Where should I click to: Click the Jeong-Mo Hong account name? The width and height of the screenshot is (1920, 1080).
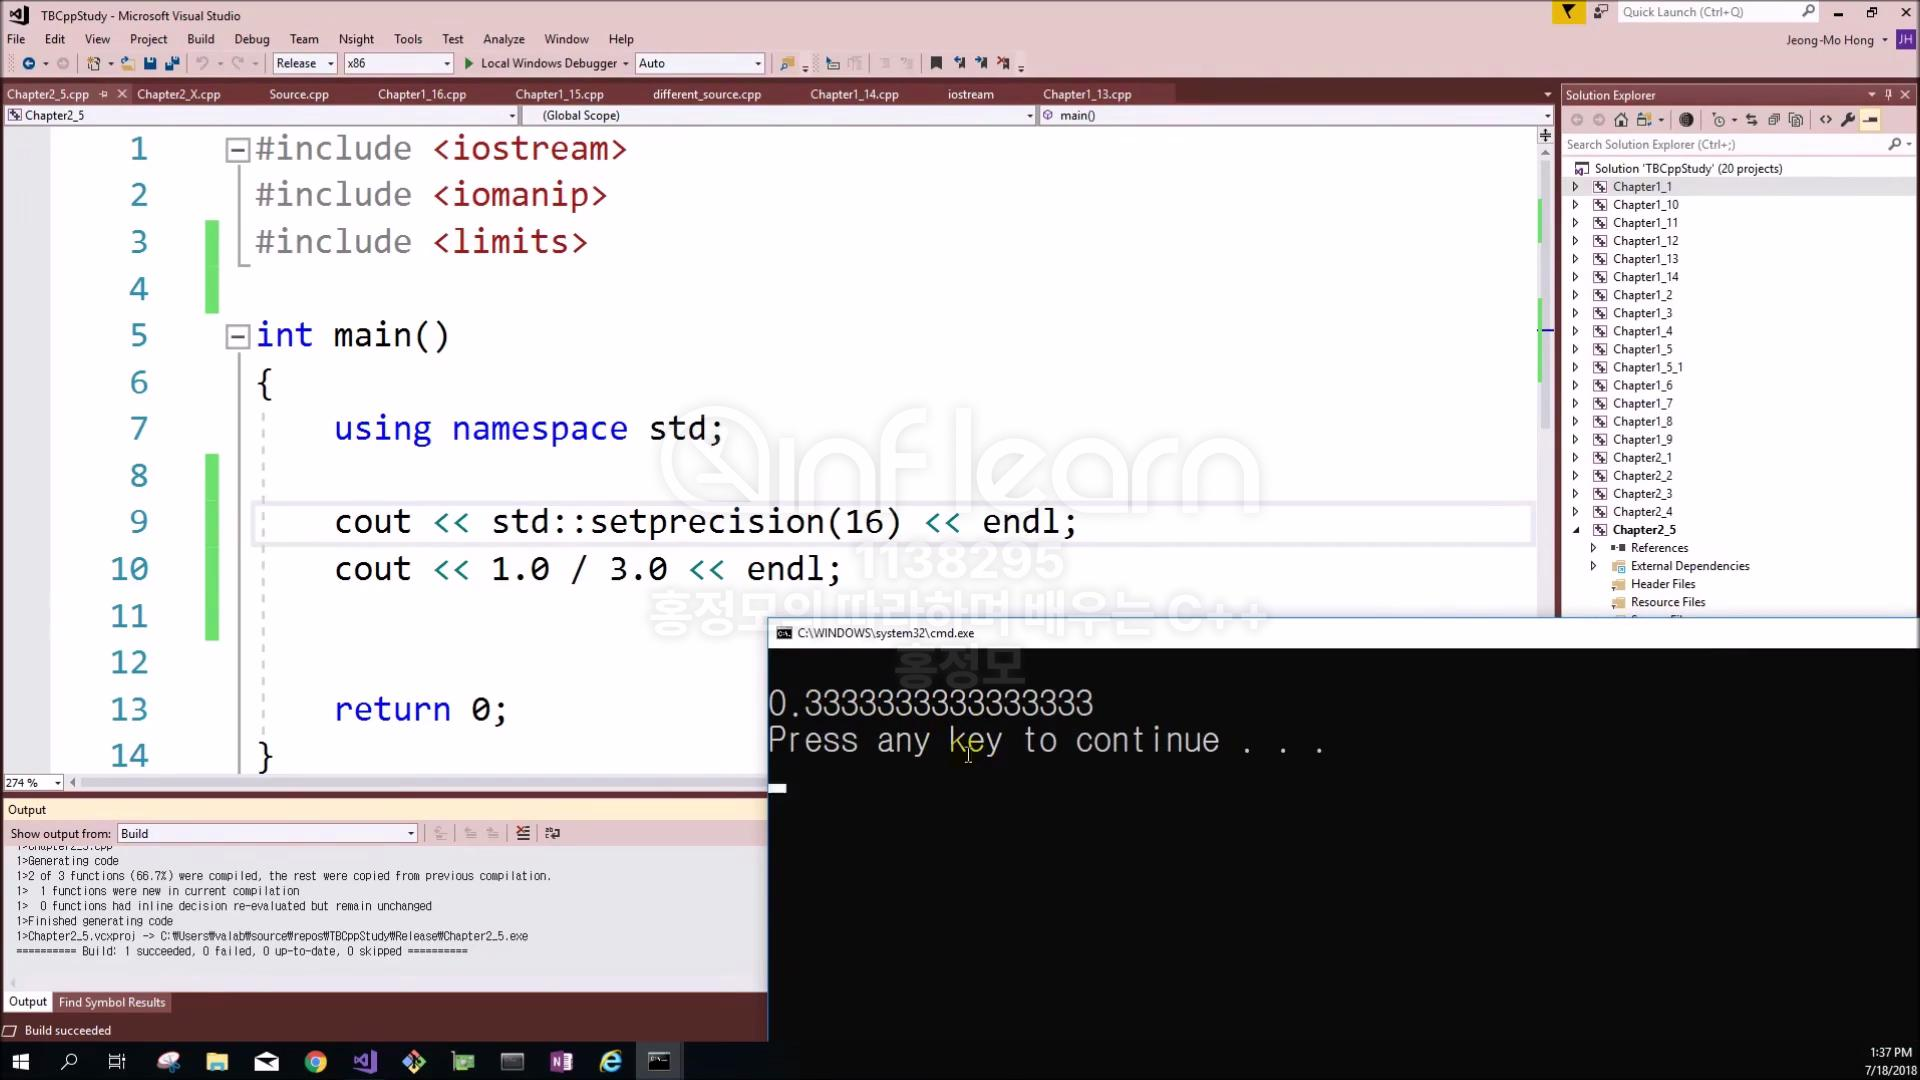click(1830, 40)
